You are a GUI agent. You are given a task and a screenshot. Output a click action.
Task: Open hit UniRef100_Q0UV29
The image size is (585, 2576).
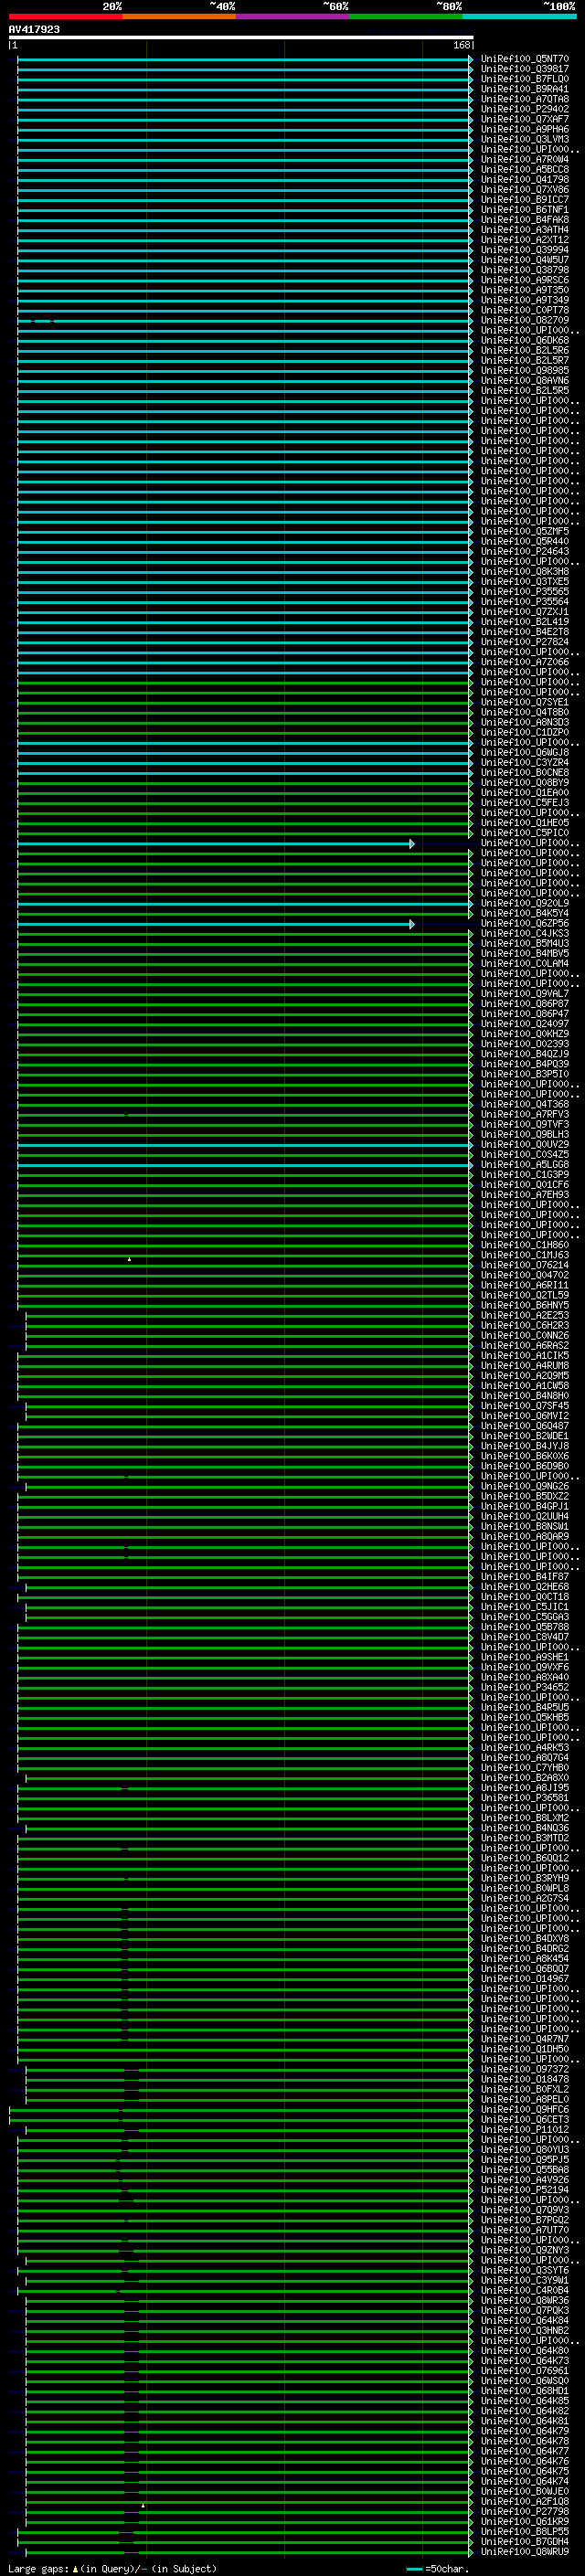tap(525, 1144)
